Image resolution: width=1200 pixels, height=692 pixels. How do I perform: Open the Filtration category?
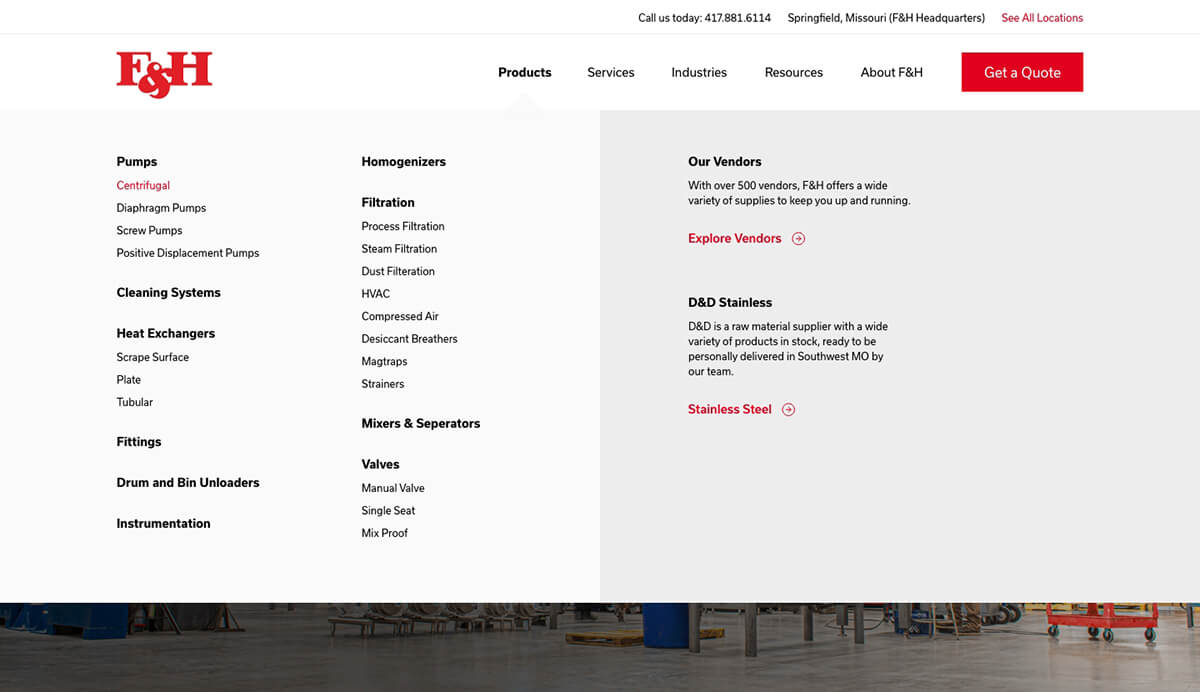[388, 203]
